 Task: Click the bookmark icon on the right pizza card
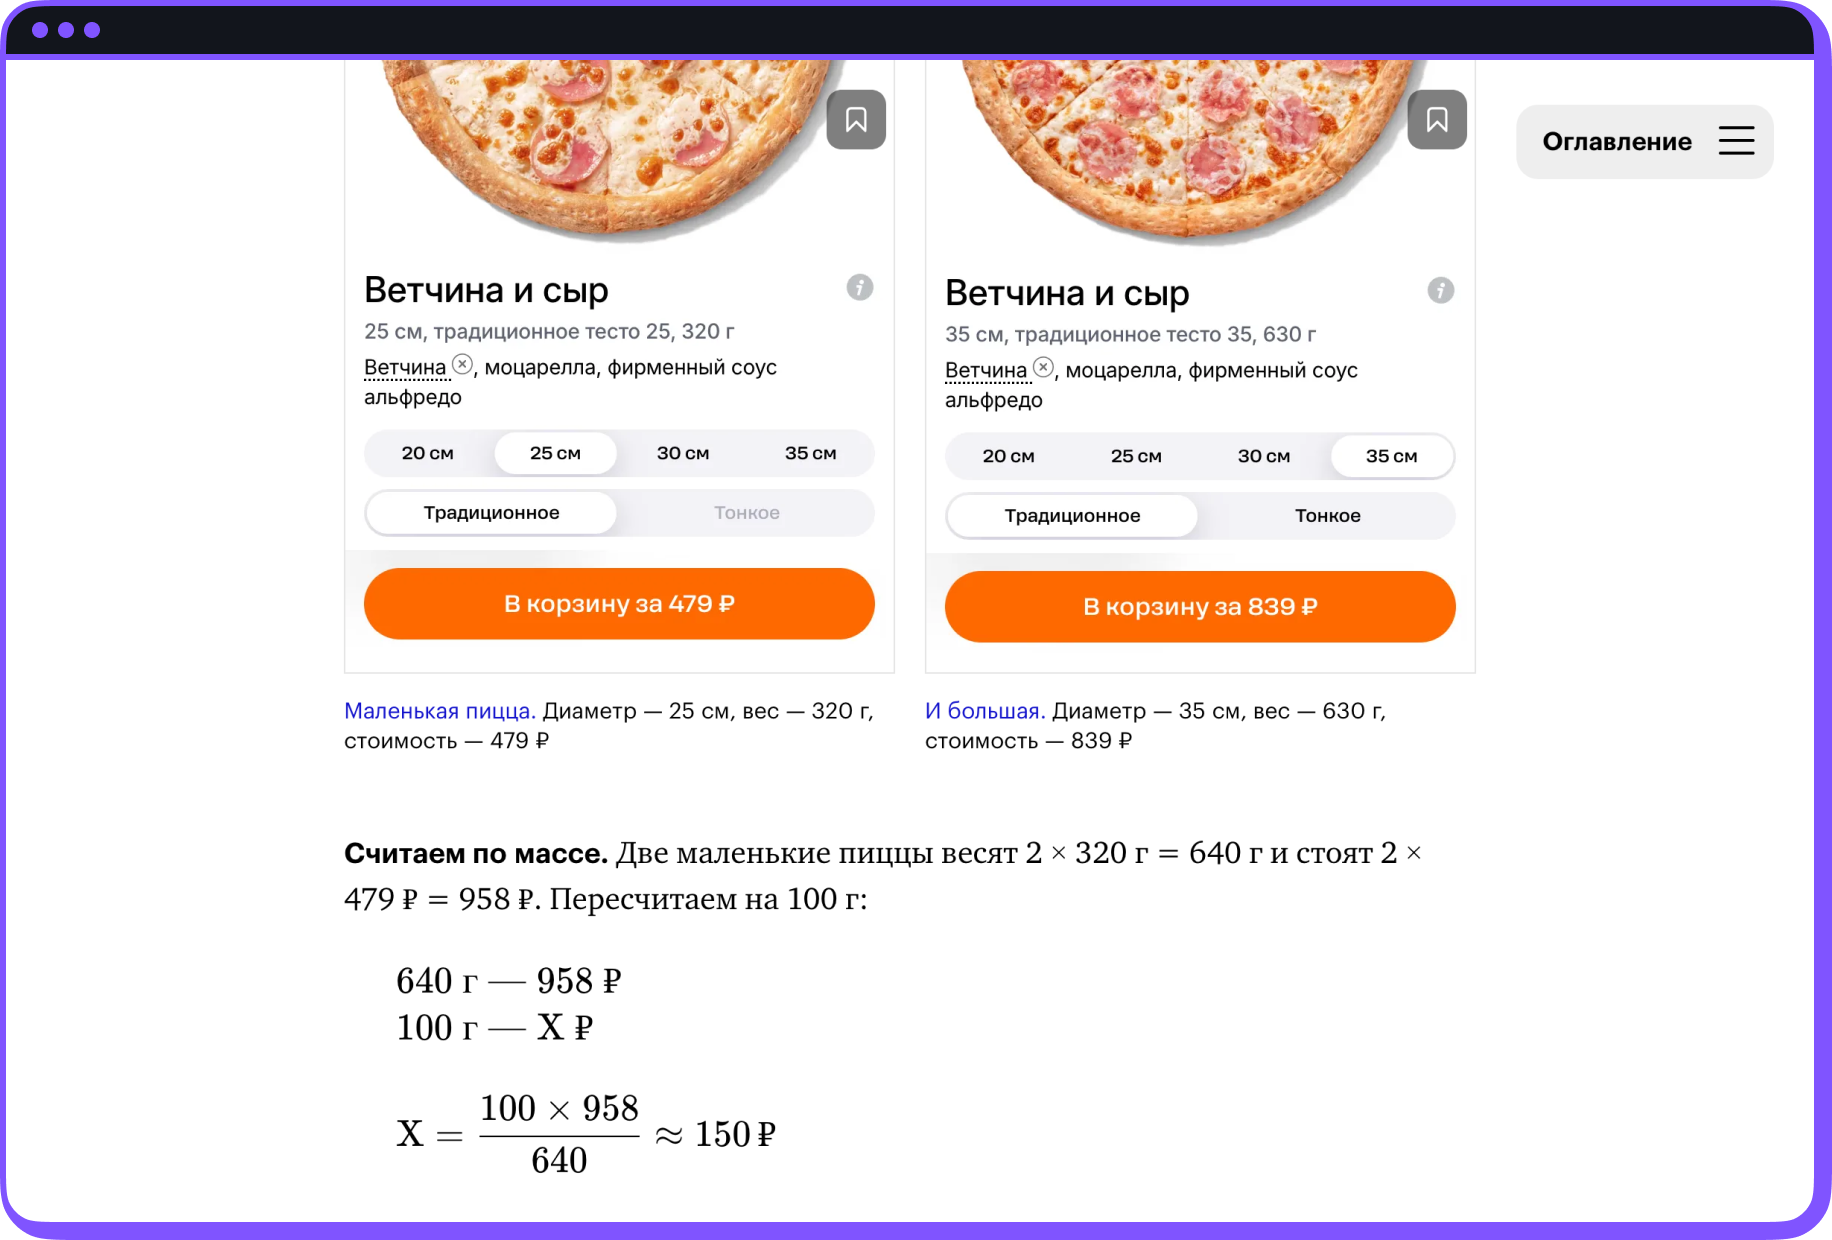click(1437, 119)
